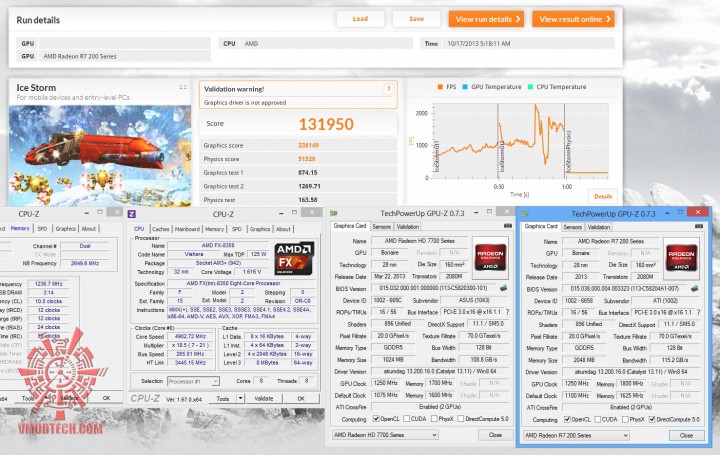Open the AMD Radeon R7 200 Series GPU dropdown
This screenshot has height=455, width=720.
coord(576,435)
